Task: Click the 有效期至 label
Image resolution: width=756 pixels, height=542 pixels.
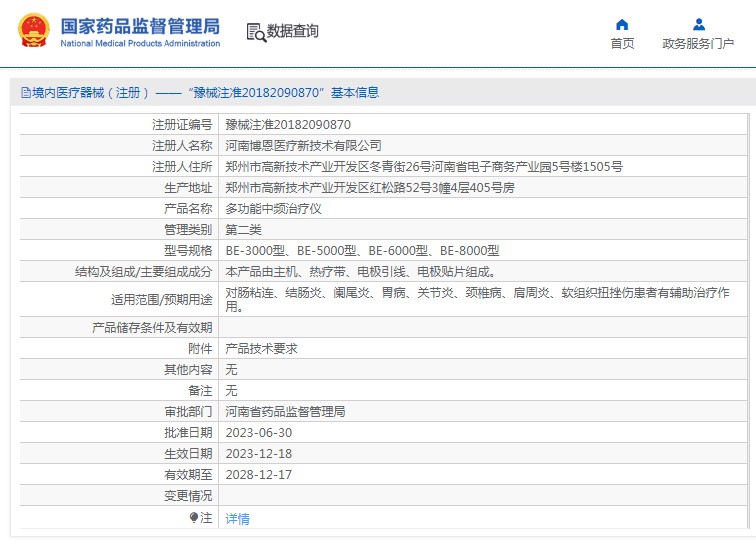Action: (188, 474)
